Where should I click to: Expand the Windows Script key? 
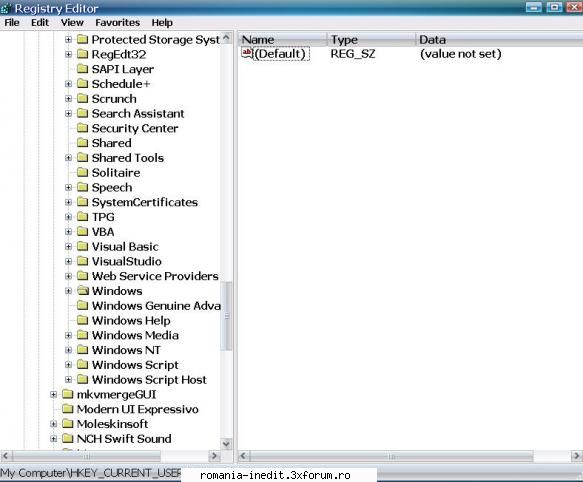point(68,365)
